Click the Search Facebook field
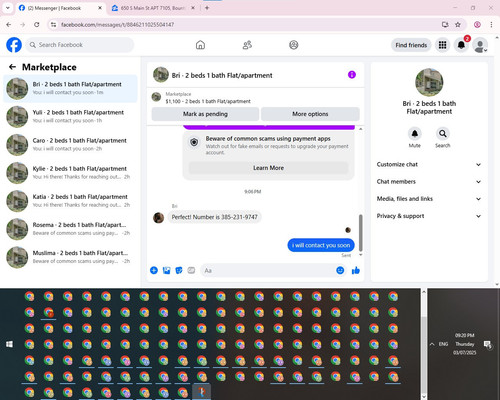500x400 pixels. coord(80,45)
